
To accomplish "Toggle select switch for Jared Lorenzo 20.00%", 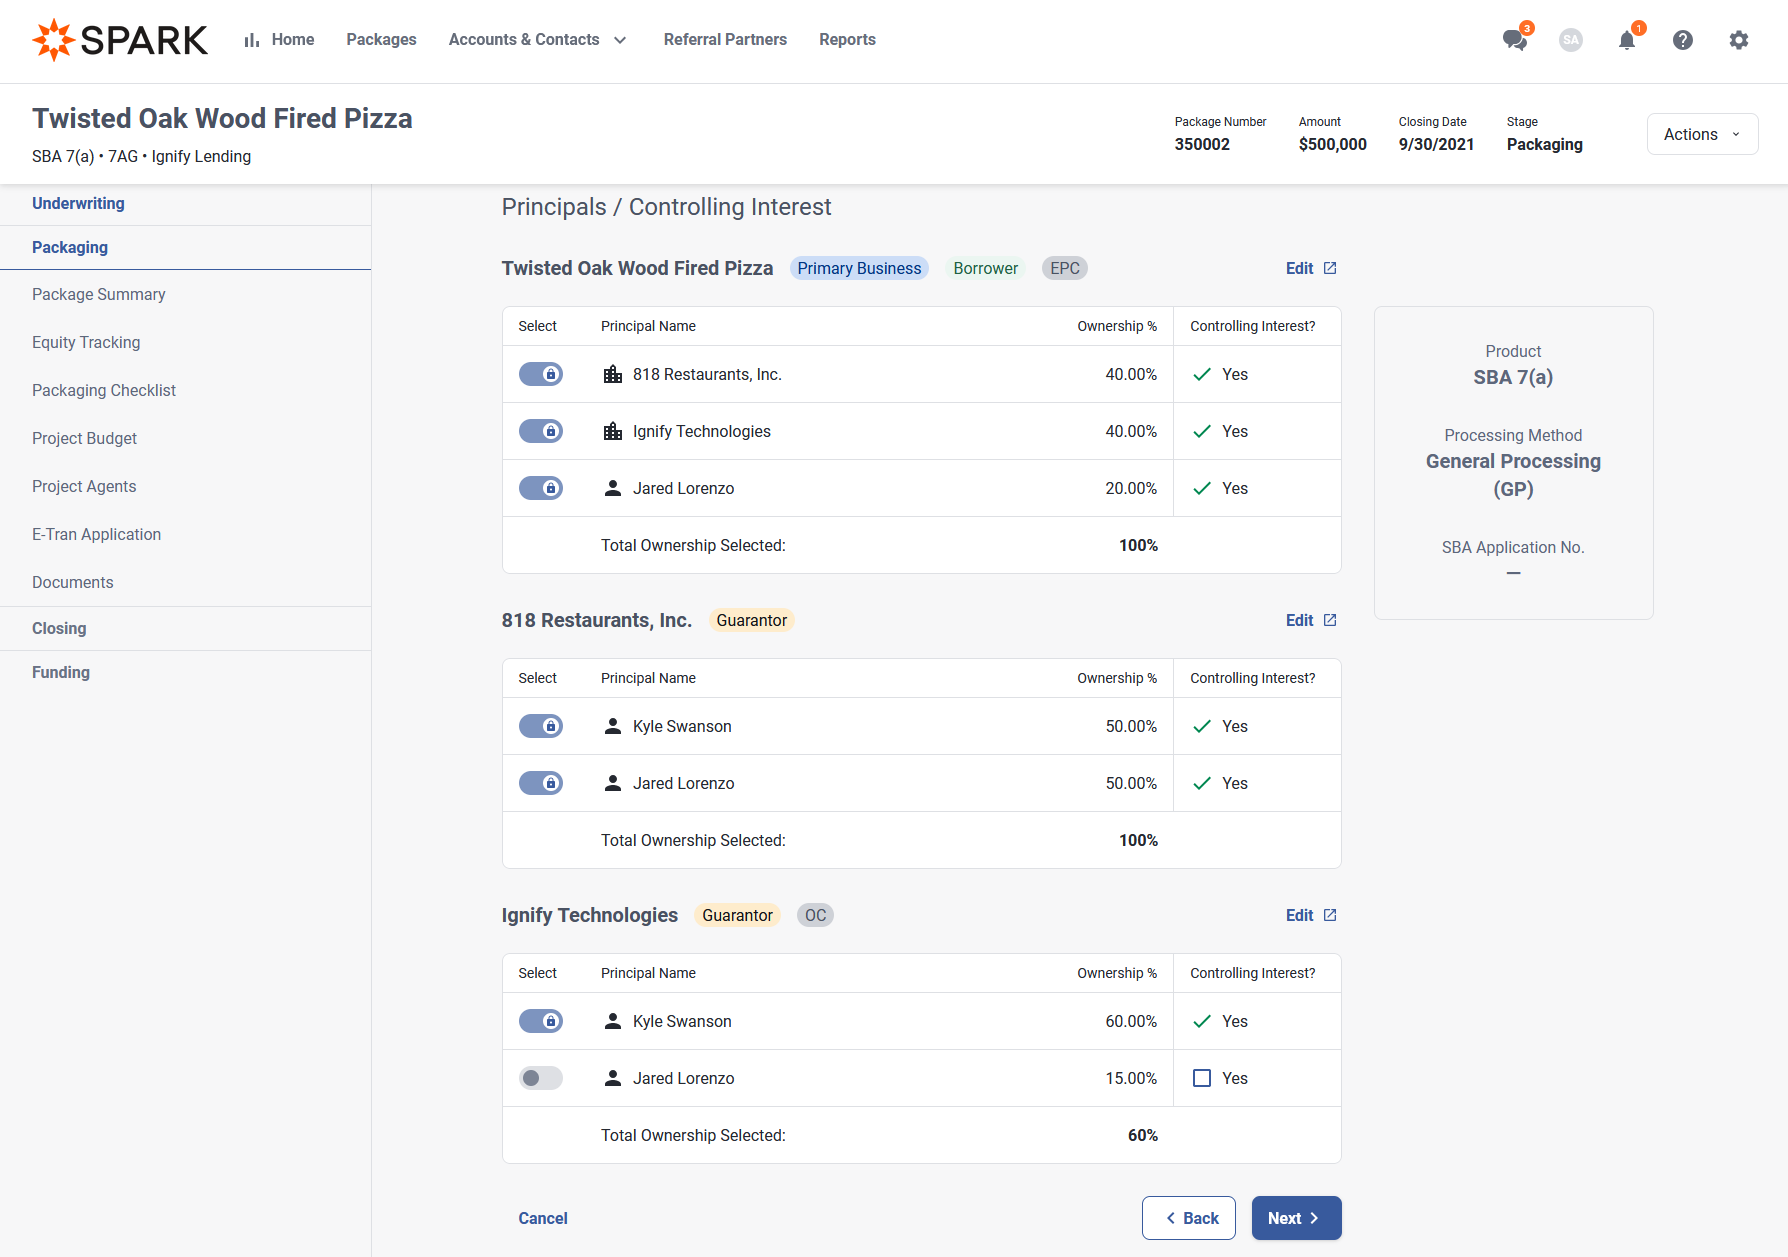I will click(x=541, y=488).
